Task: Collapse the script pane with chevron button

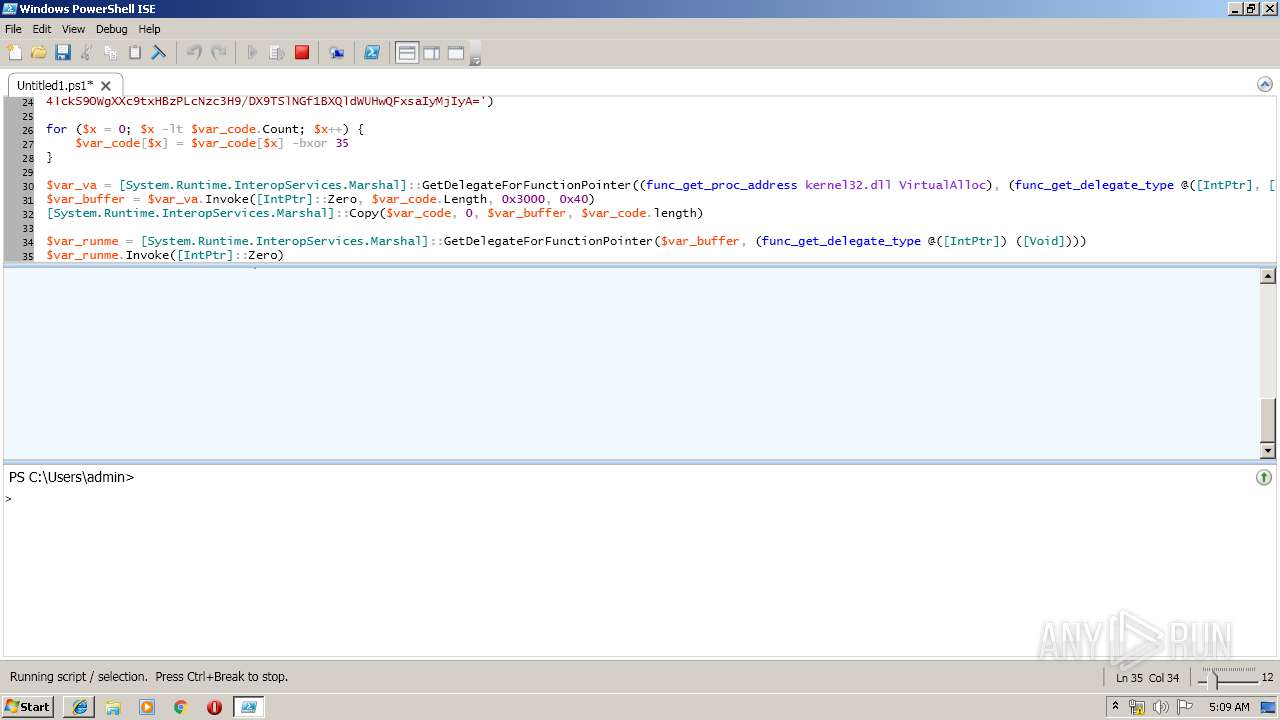Action: click(1264, 84)
